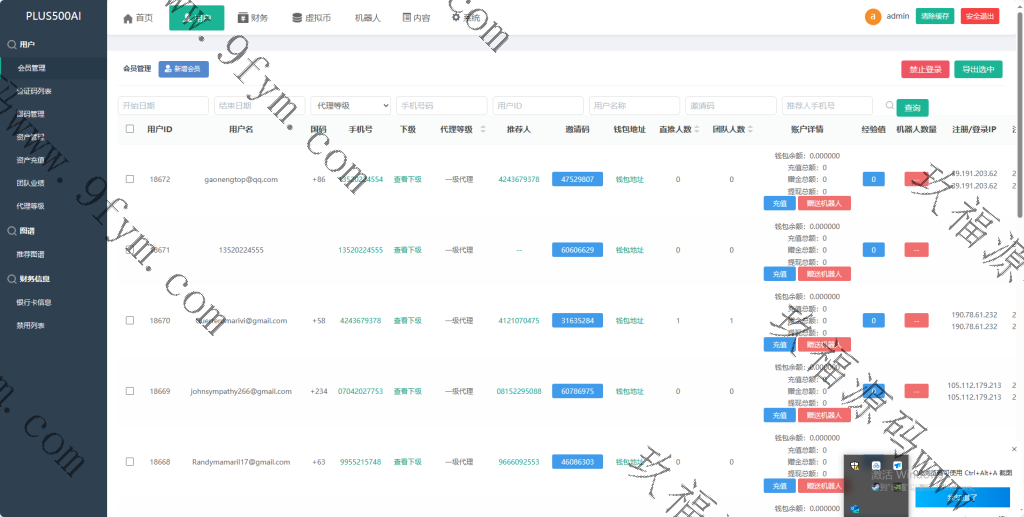This screenshot has width=1024, height=517.
Task: Click the orange admin avatar icon
Action: [872, 16]
